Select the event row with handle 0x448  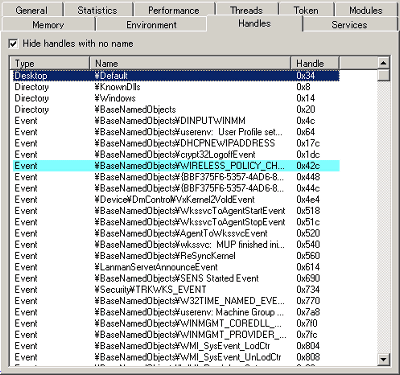click(x=176, y=177)
